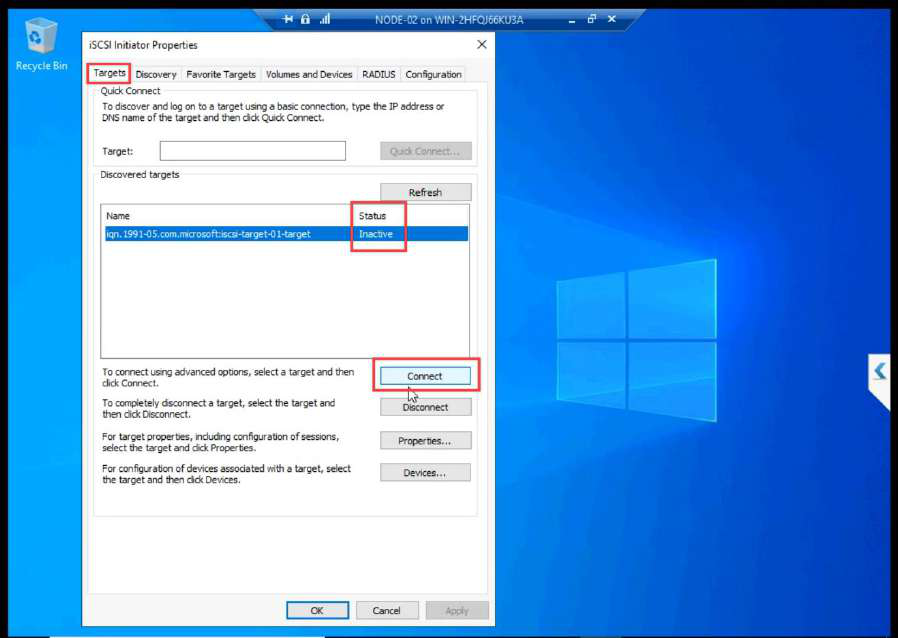Open the Configuration tab
898x638 pixels.
point(434,74)
